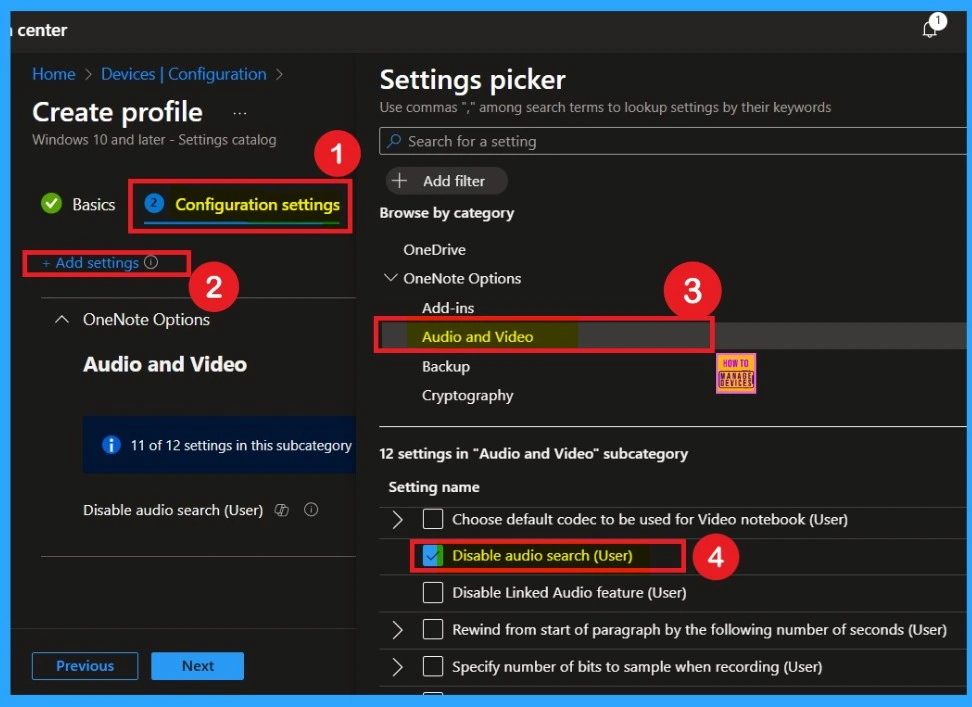Select Add-ins subcategory
972x707 pixels.
448,308
